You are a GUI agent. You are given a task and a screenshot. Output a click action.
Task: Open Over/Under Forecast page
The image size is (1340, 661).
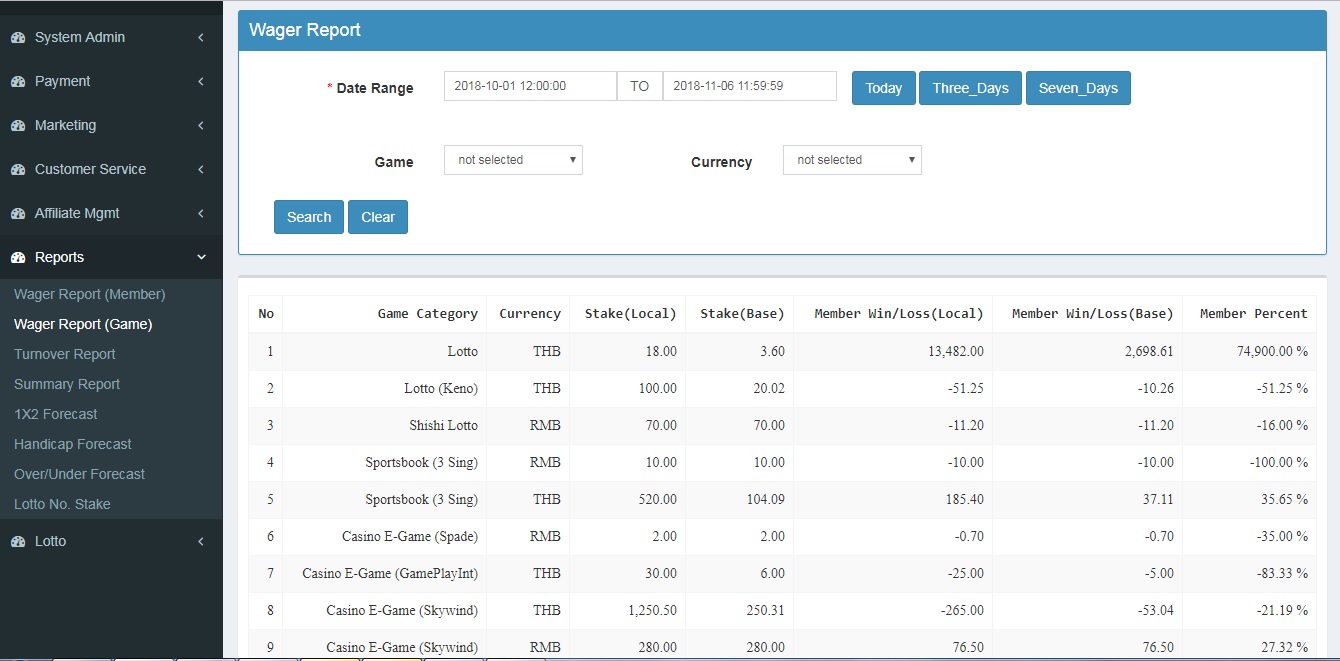click(80, 474)
